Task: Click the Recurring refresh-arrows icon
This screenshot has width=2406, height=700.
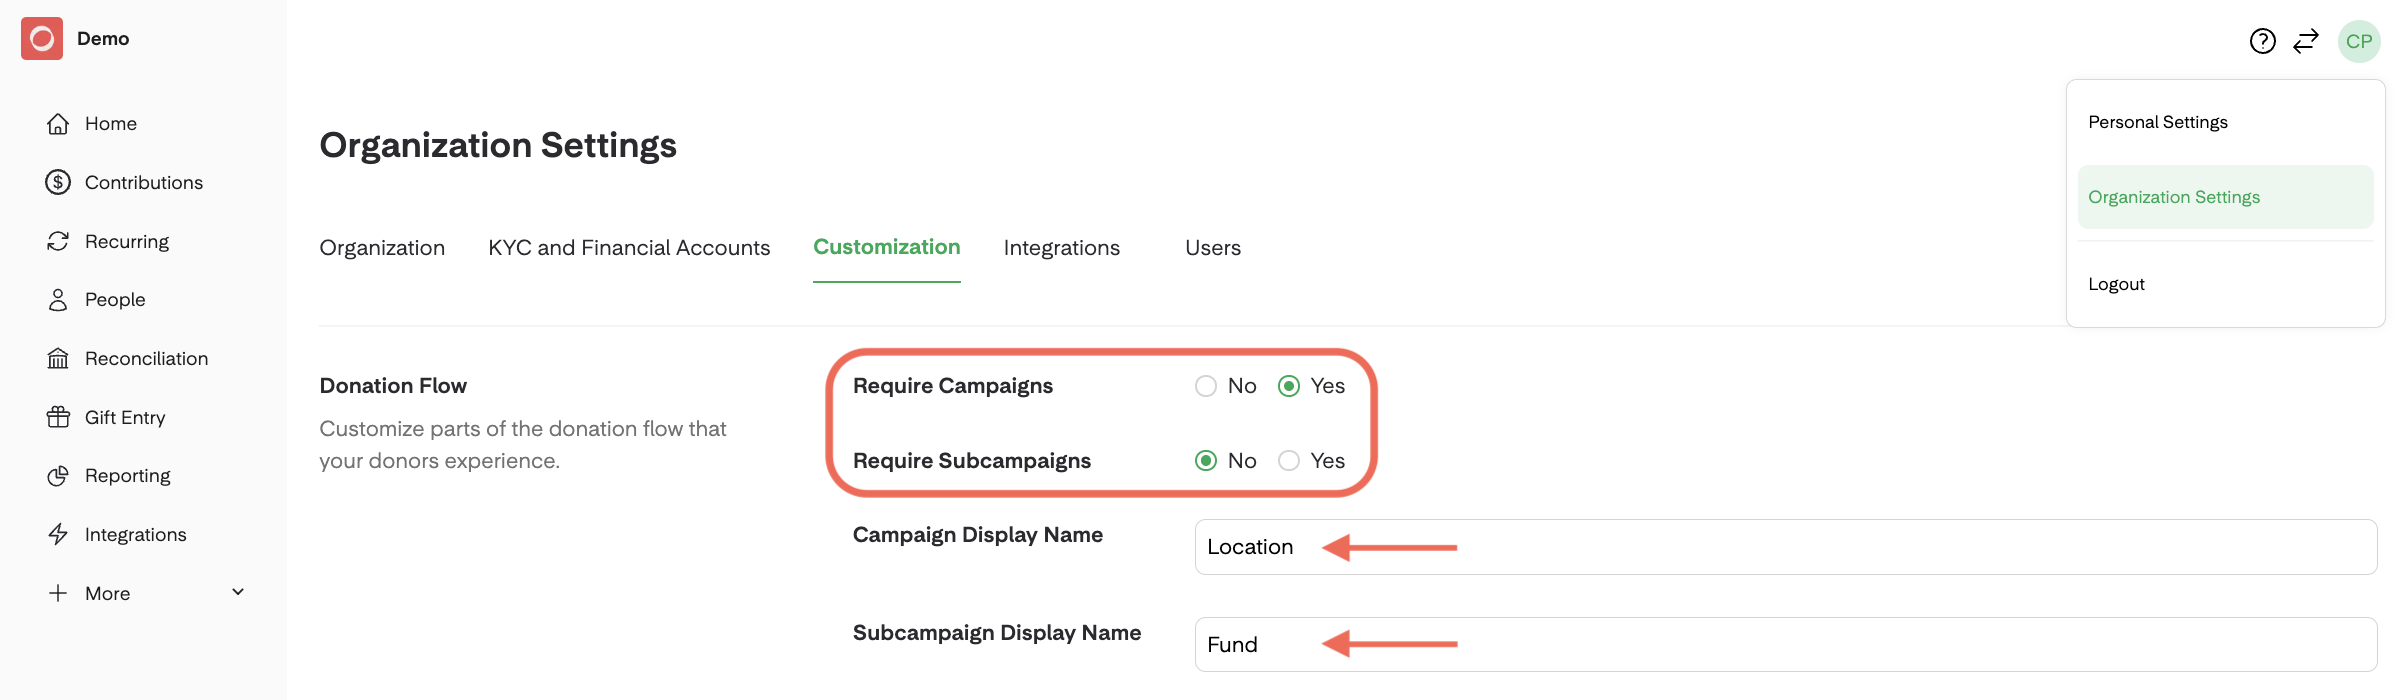Action: 58,241
